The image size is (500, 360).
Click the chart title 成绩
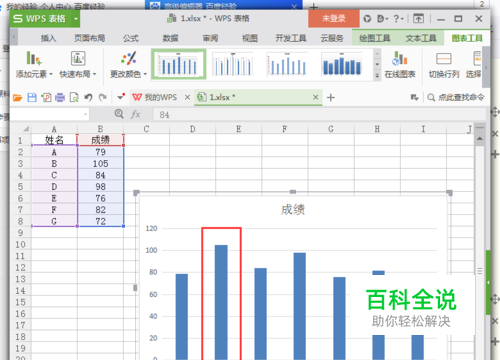point(293,210)
